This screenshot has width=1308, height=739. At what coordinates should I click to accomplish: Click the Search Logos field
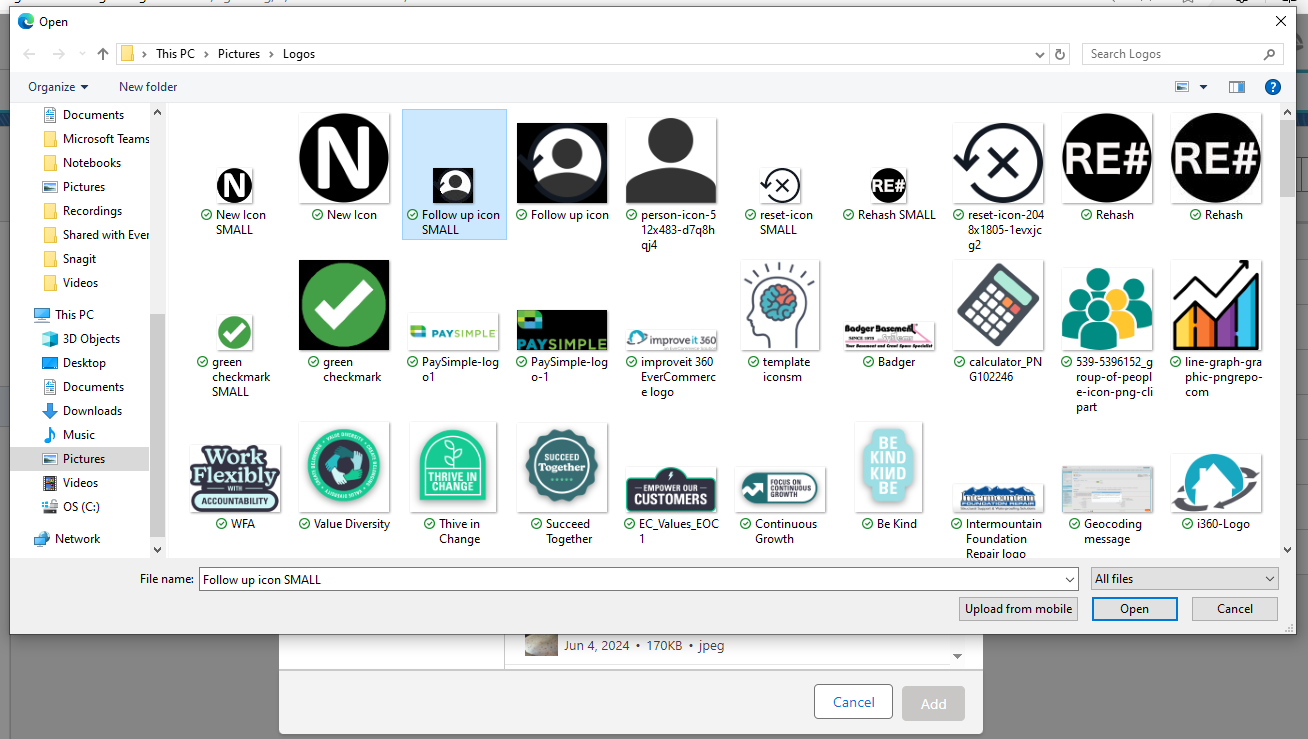pyautogui.click(x=1182, y=54)
